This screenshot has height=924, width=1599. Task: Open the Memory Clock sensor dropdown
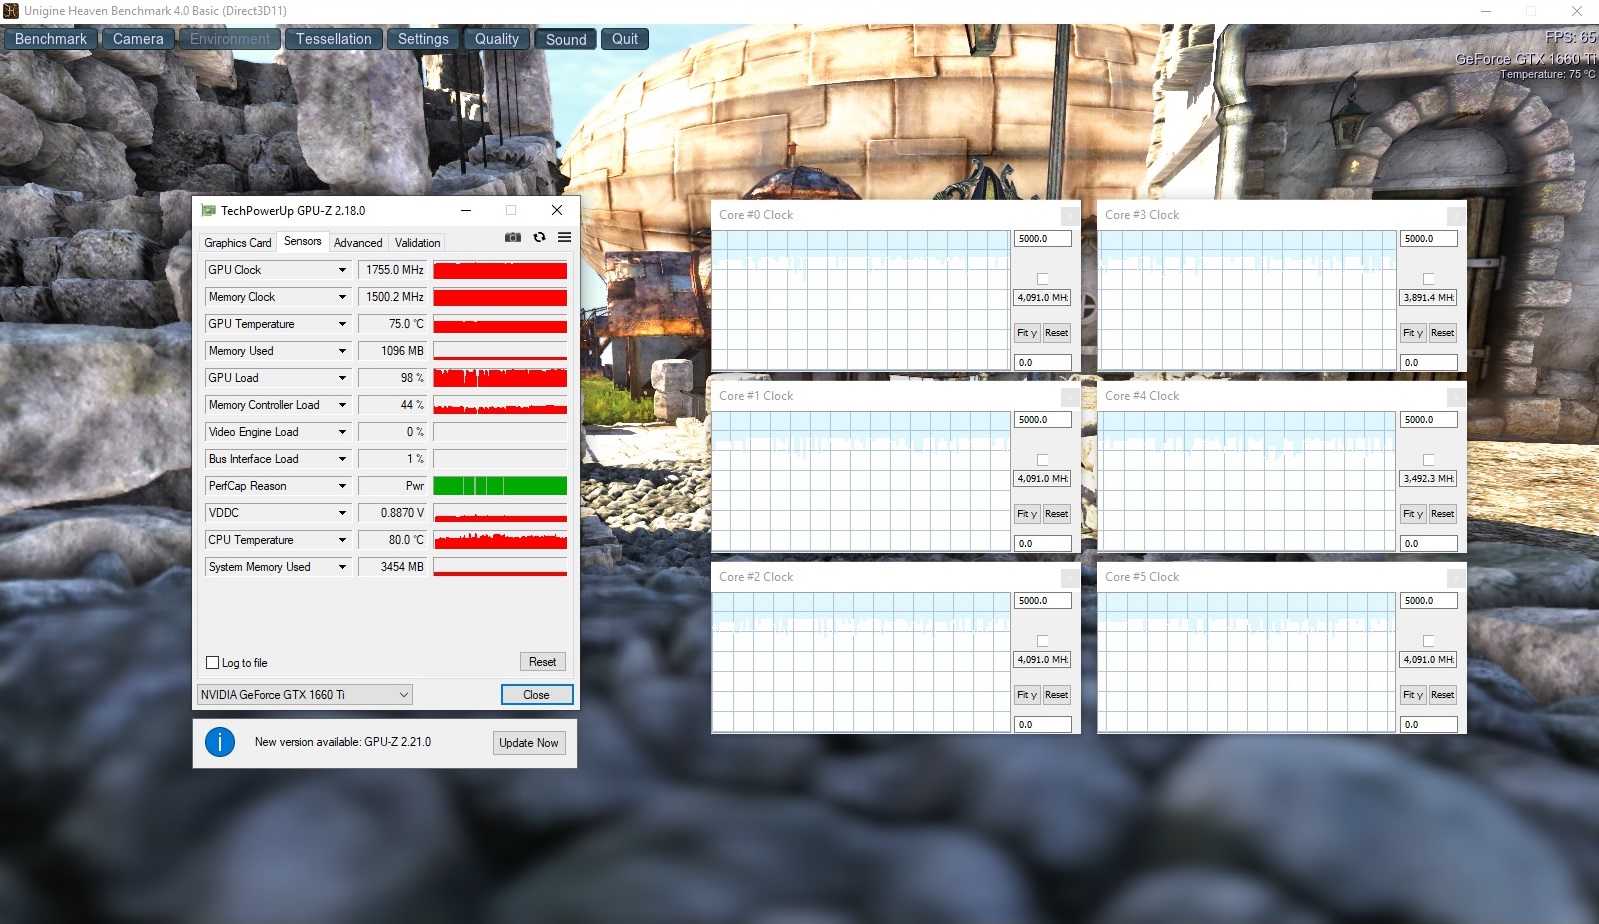(342, 297)
